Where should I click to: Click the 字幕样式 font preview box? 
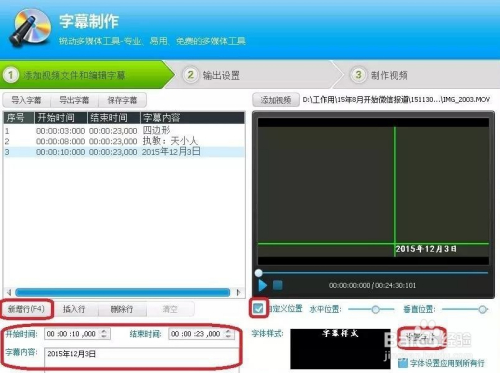point(340,349)
